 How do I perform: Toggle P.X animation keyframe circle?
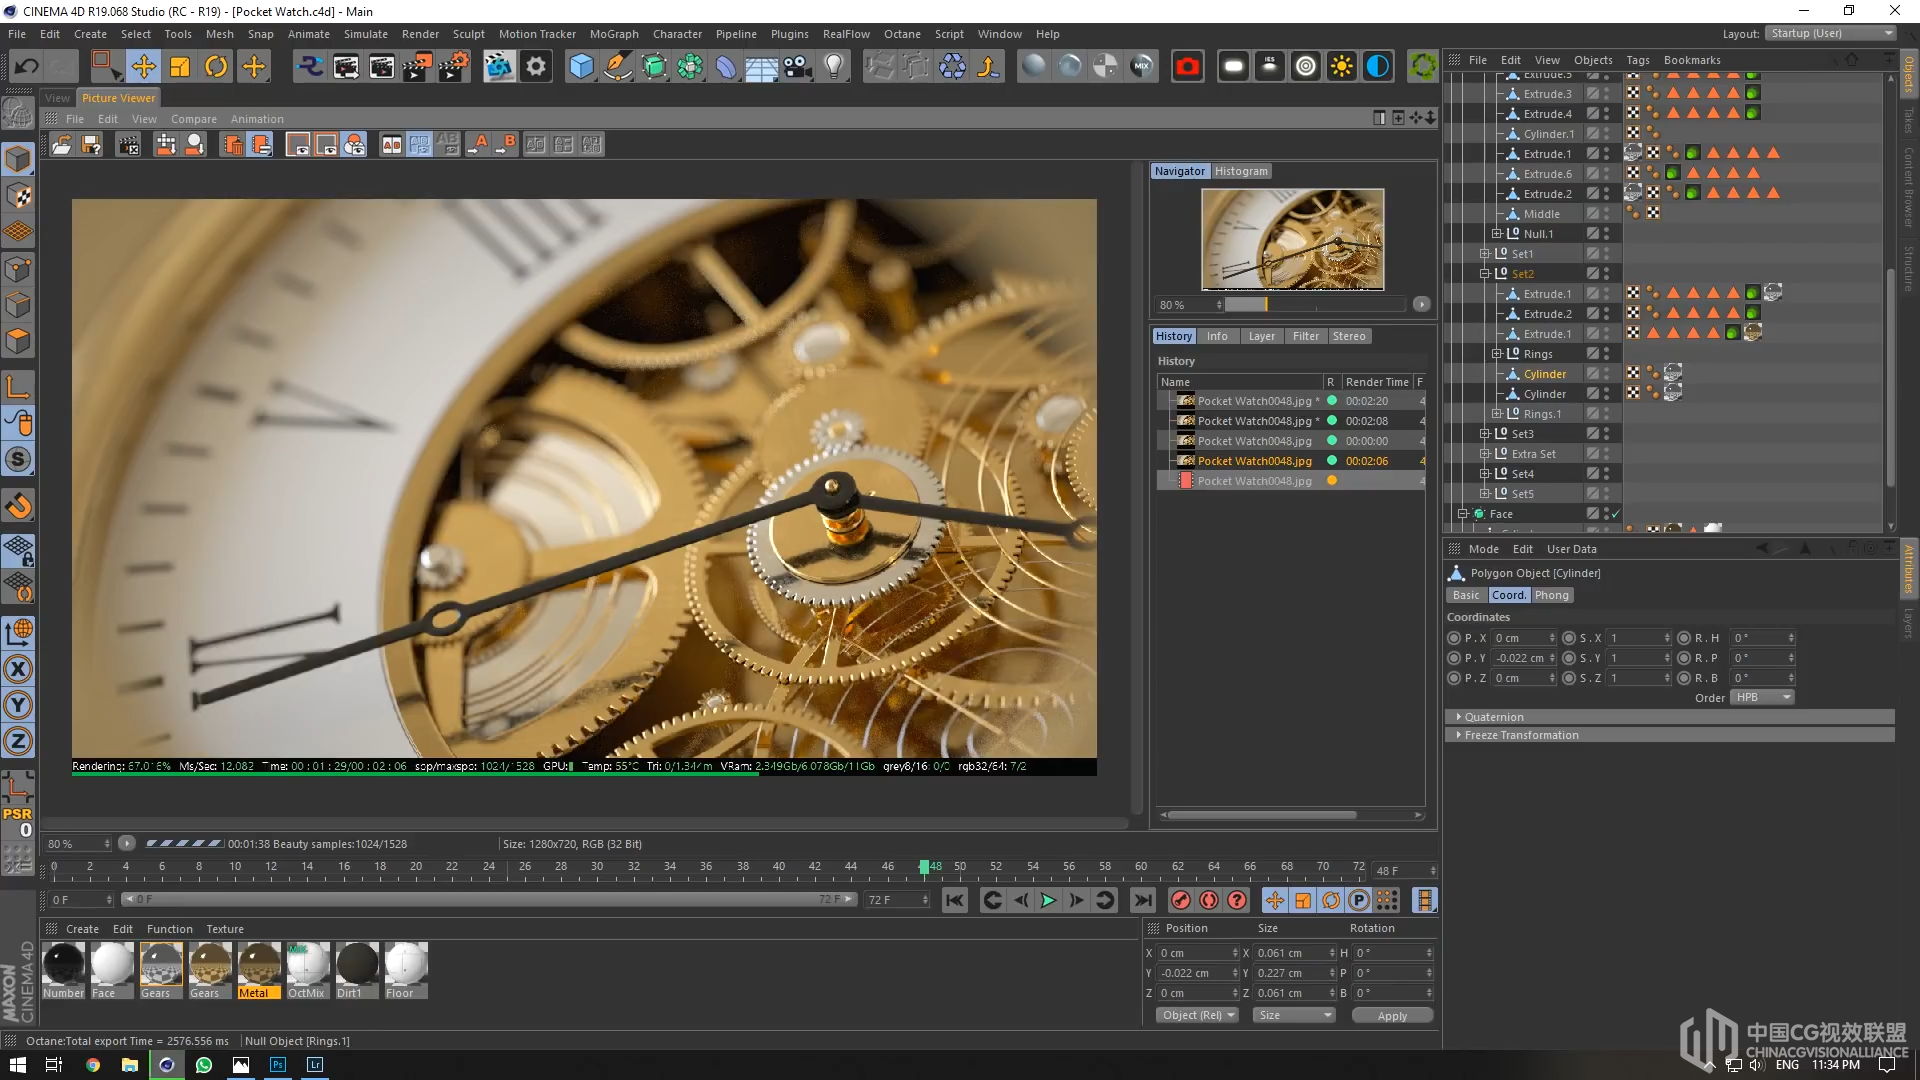[1454, 638]
